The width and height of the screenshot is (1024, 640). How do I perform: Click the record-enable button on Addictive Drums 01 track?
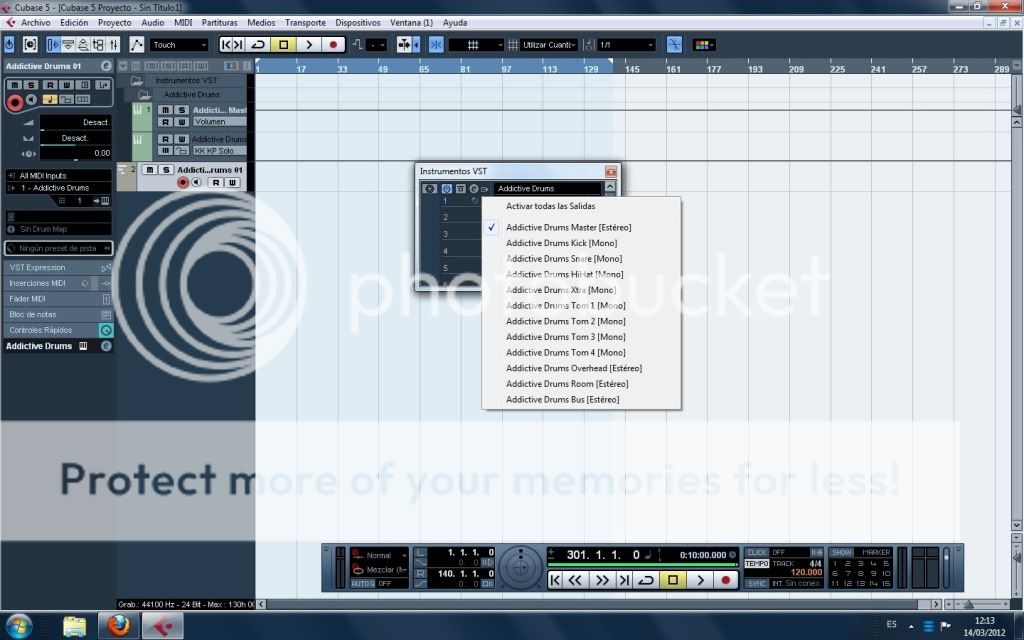pos(183,183)
